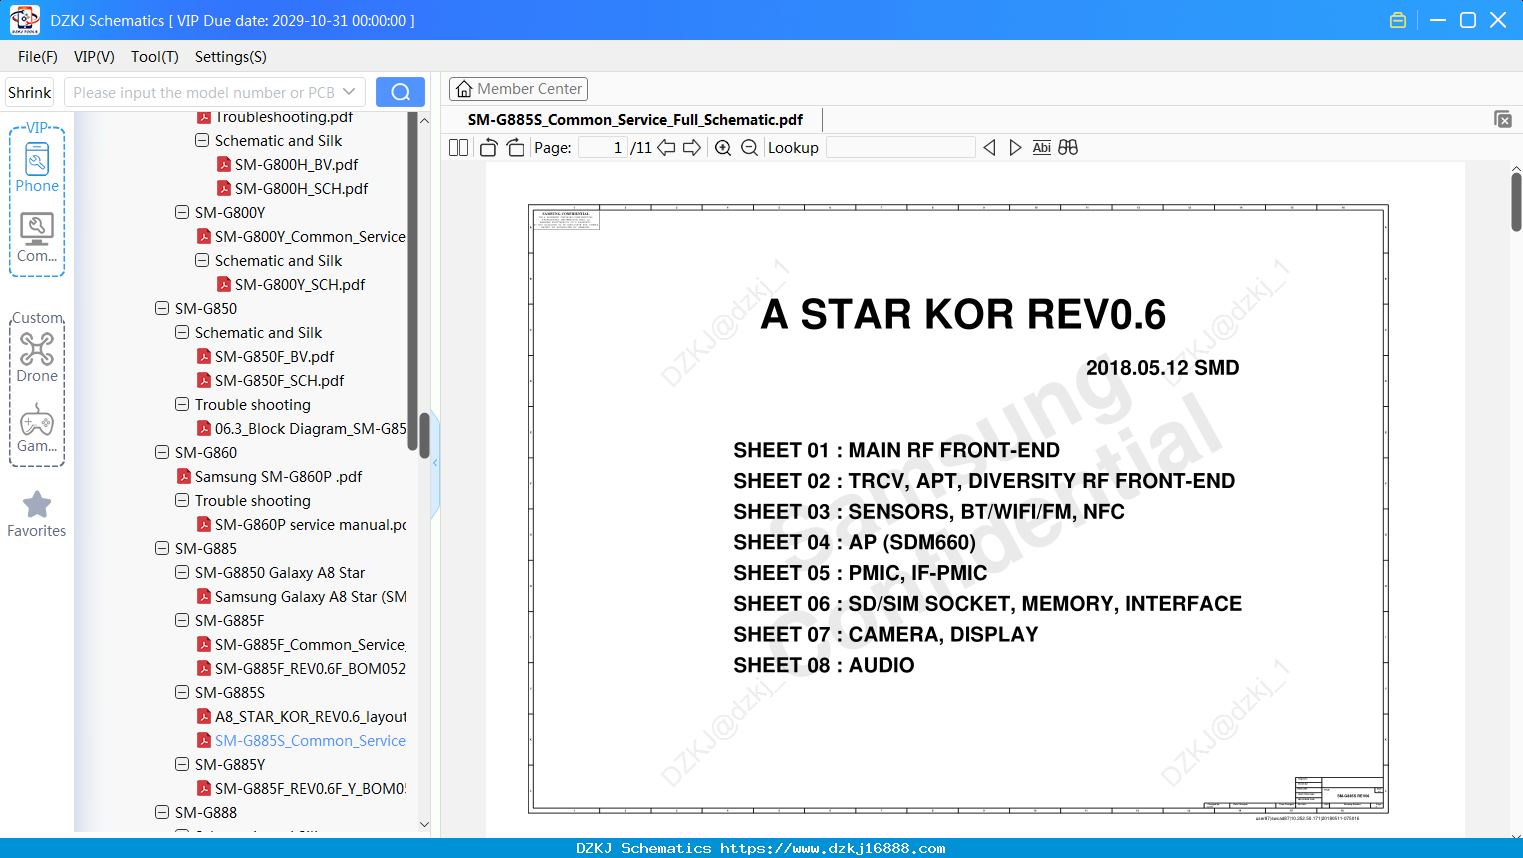Open SM-G885F_REV0.6F_BOM052 file
The width and height of the screenshot is (1523, 858).
(310, 668)
